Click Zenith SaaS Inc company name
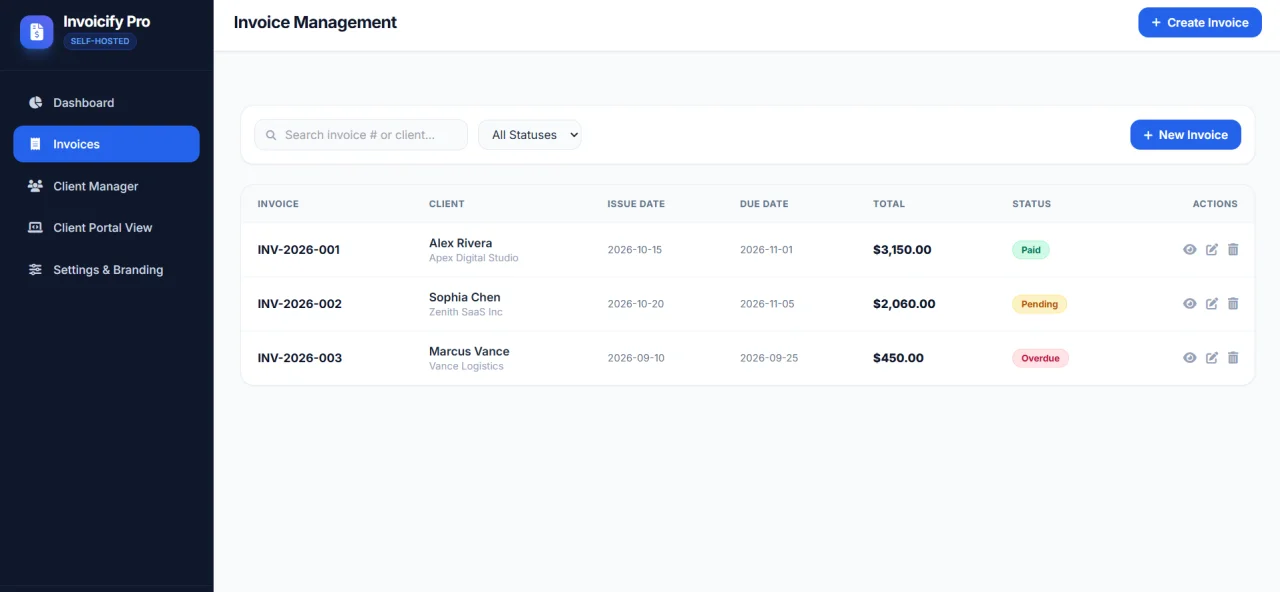 pos(466,312)
